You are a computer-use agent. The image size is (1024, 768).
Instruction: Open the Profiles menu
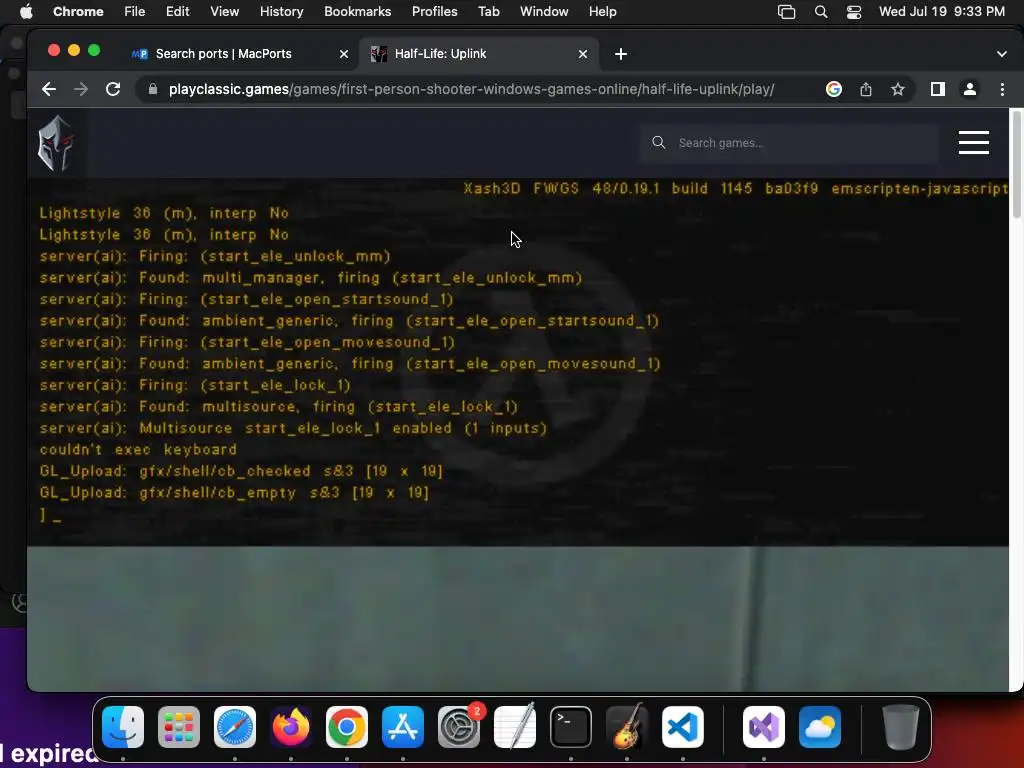coord(434,12)
